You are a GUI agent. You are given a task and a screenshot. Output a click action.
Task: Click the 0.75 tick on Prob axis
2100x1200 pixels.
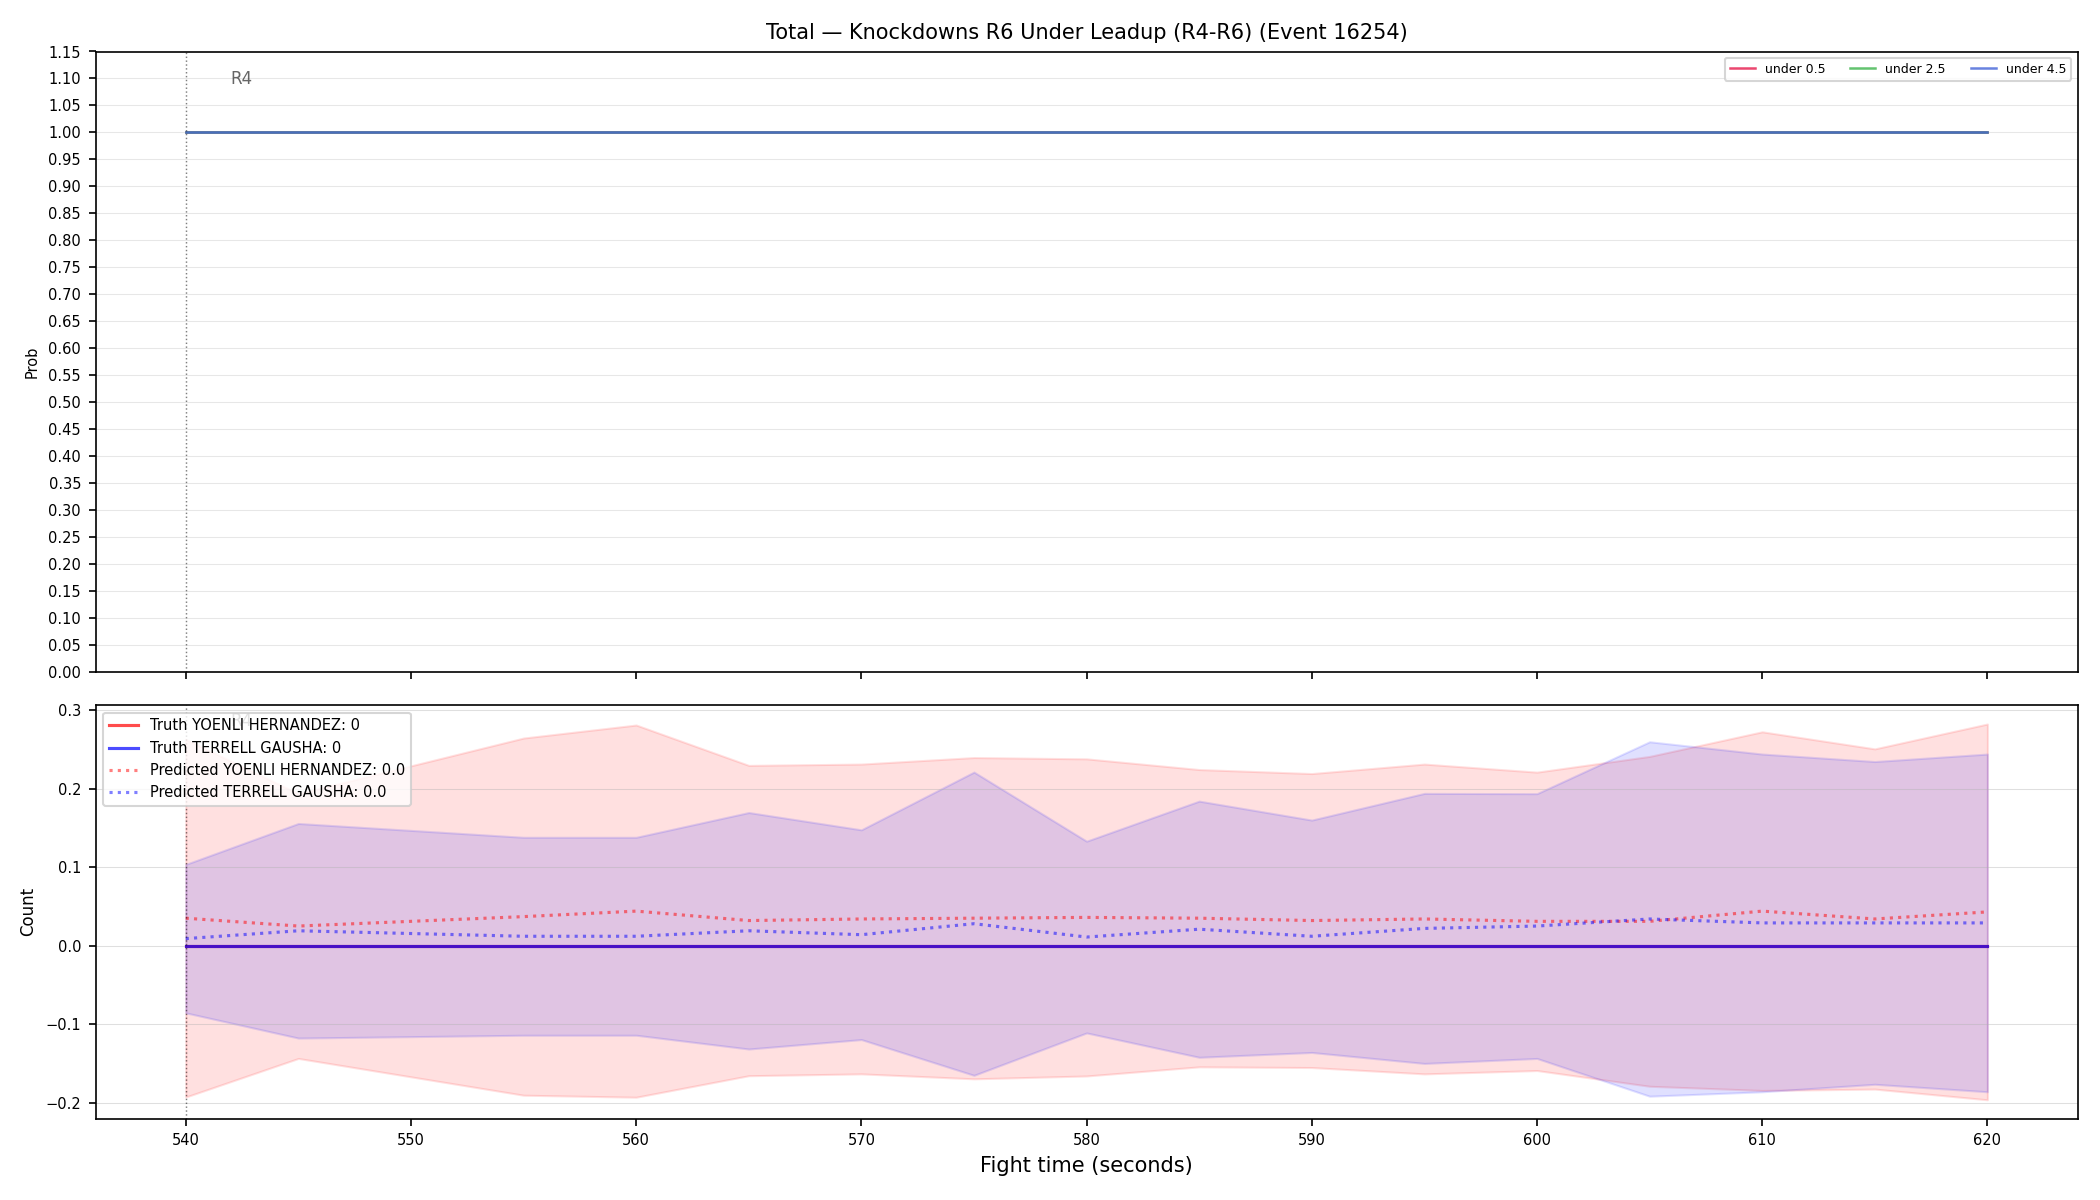click(x=65, y=267)
